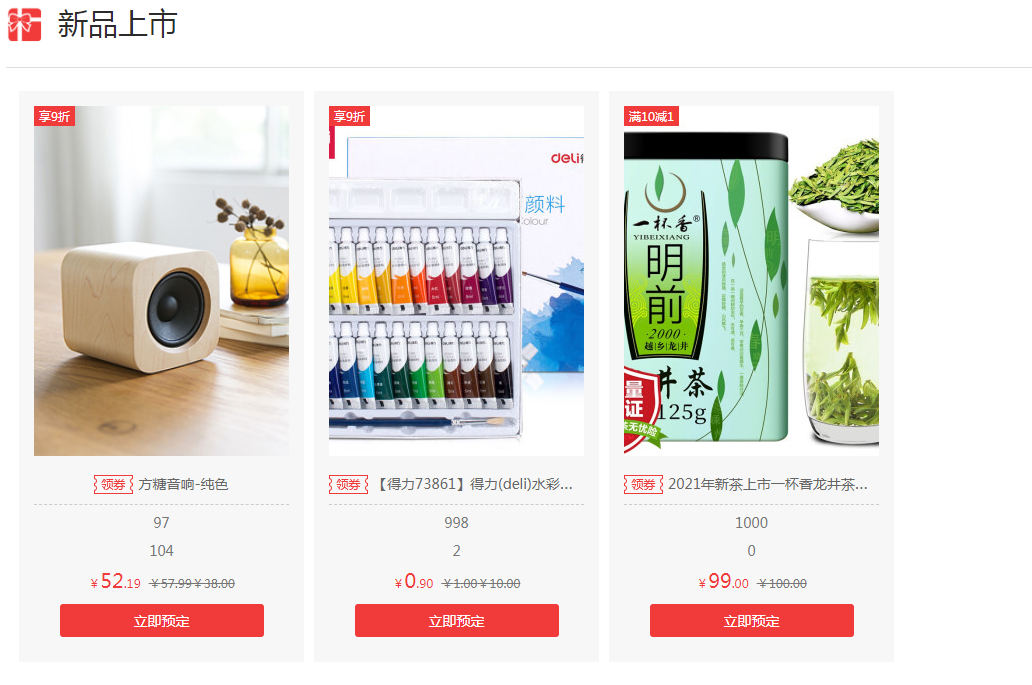Image resolution: width=1032 pixels, height=685 pixels.
Task: Open the 方糖音响-纯色 product title link
Action: tap(183, 484)
